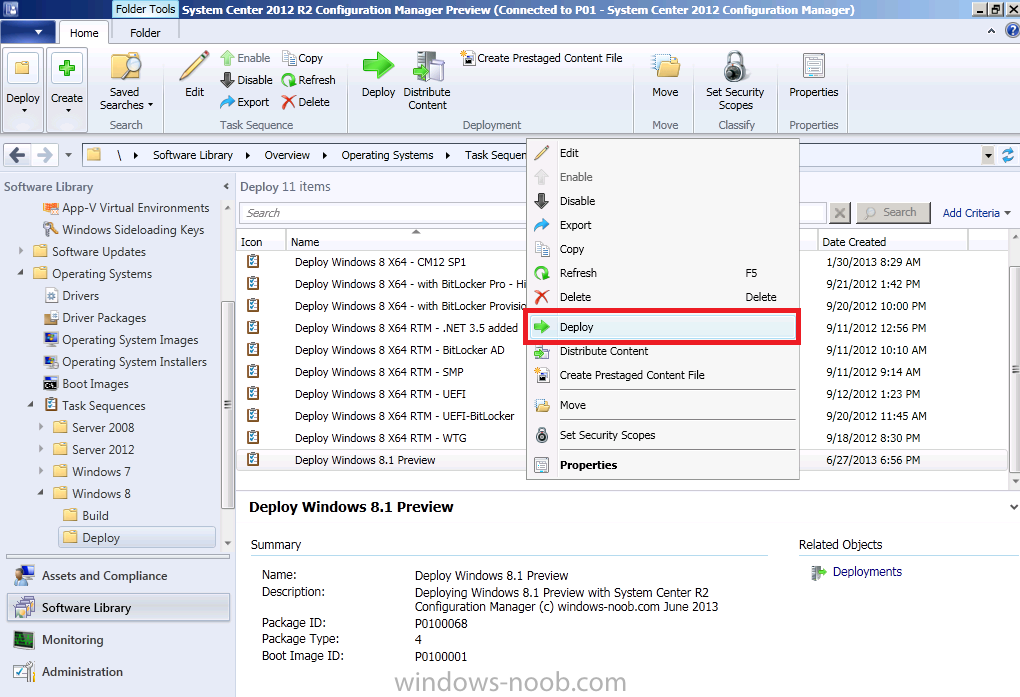Click the Move ribbon button
Viewport: 1020px width, 697px height.
pos(665,76)
